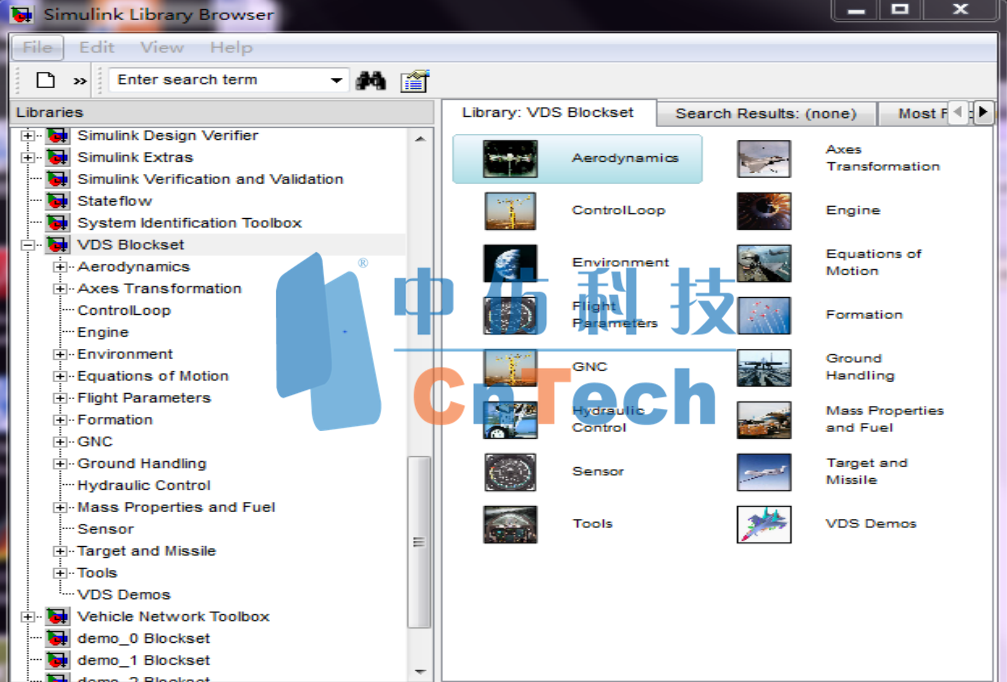Expand the GNC tree node
The image size is (1007, 682).
60,442
